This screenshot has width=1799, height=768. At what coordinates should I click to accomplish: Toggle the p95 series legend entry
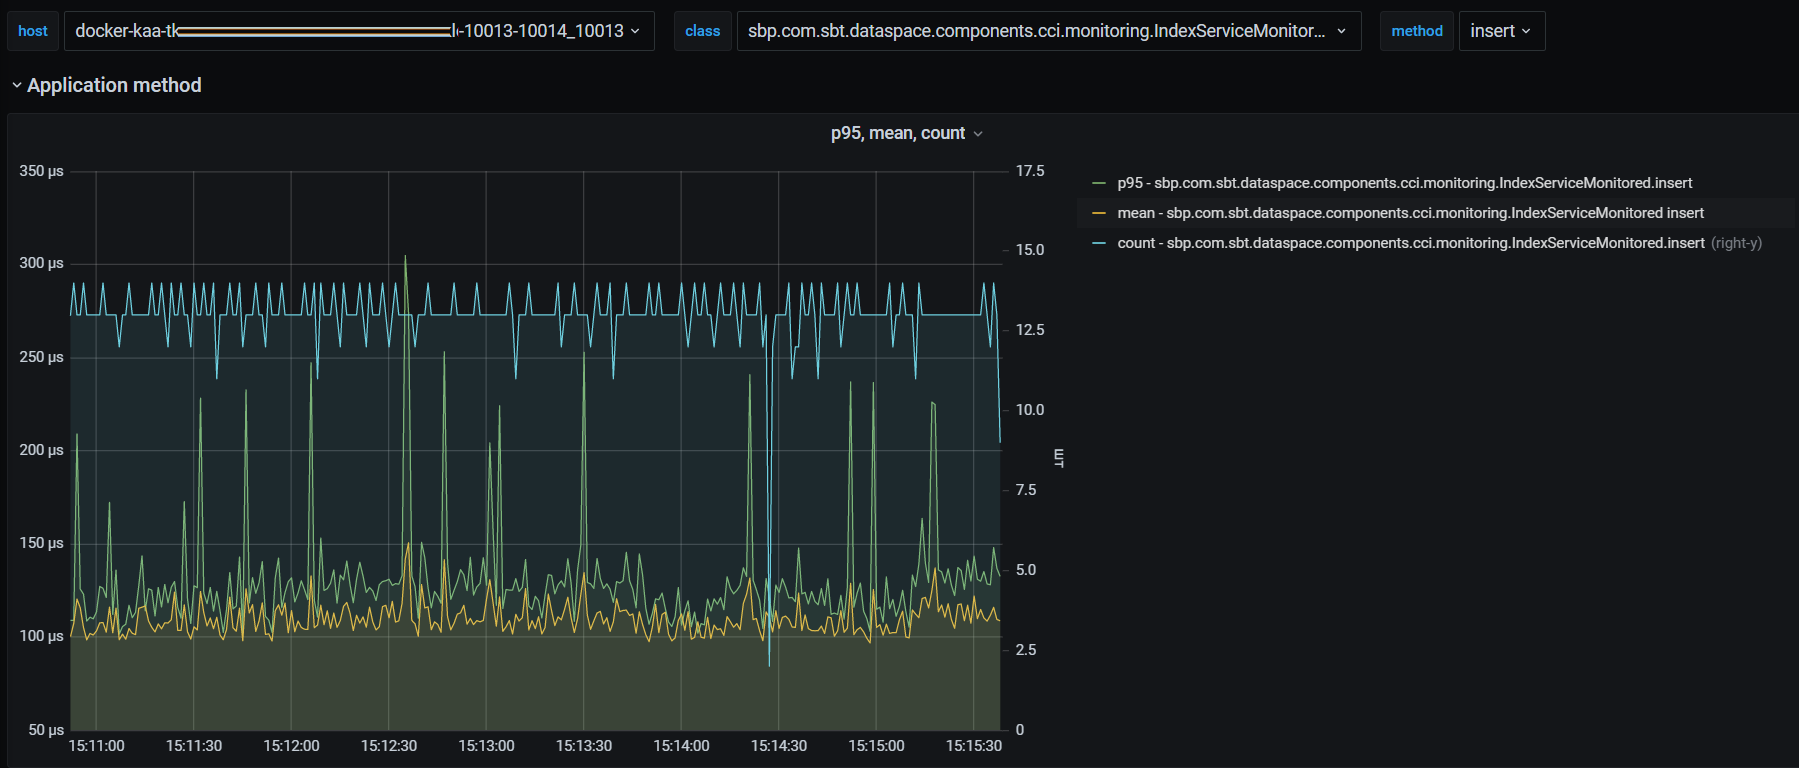pos(1404,183)
